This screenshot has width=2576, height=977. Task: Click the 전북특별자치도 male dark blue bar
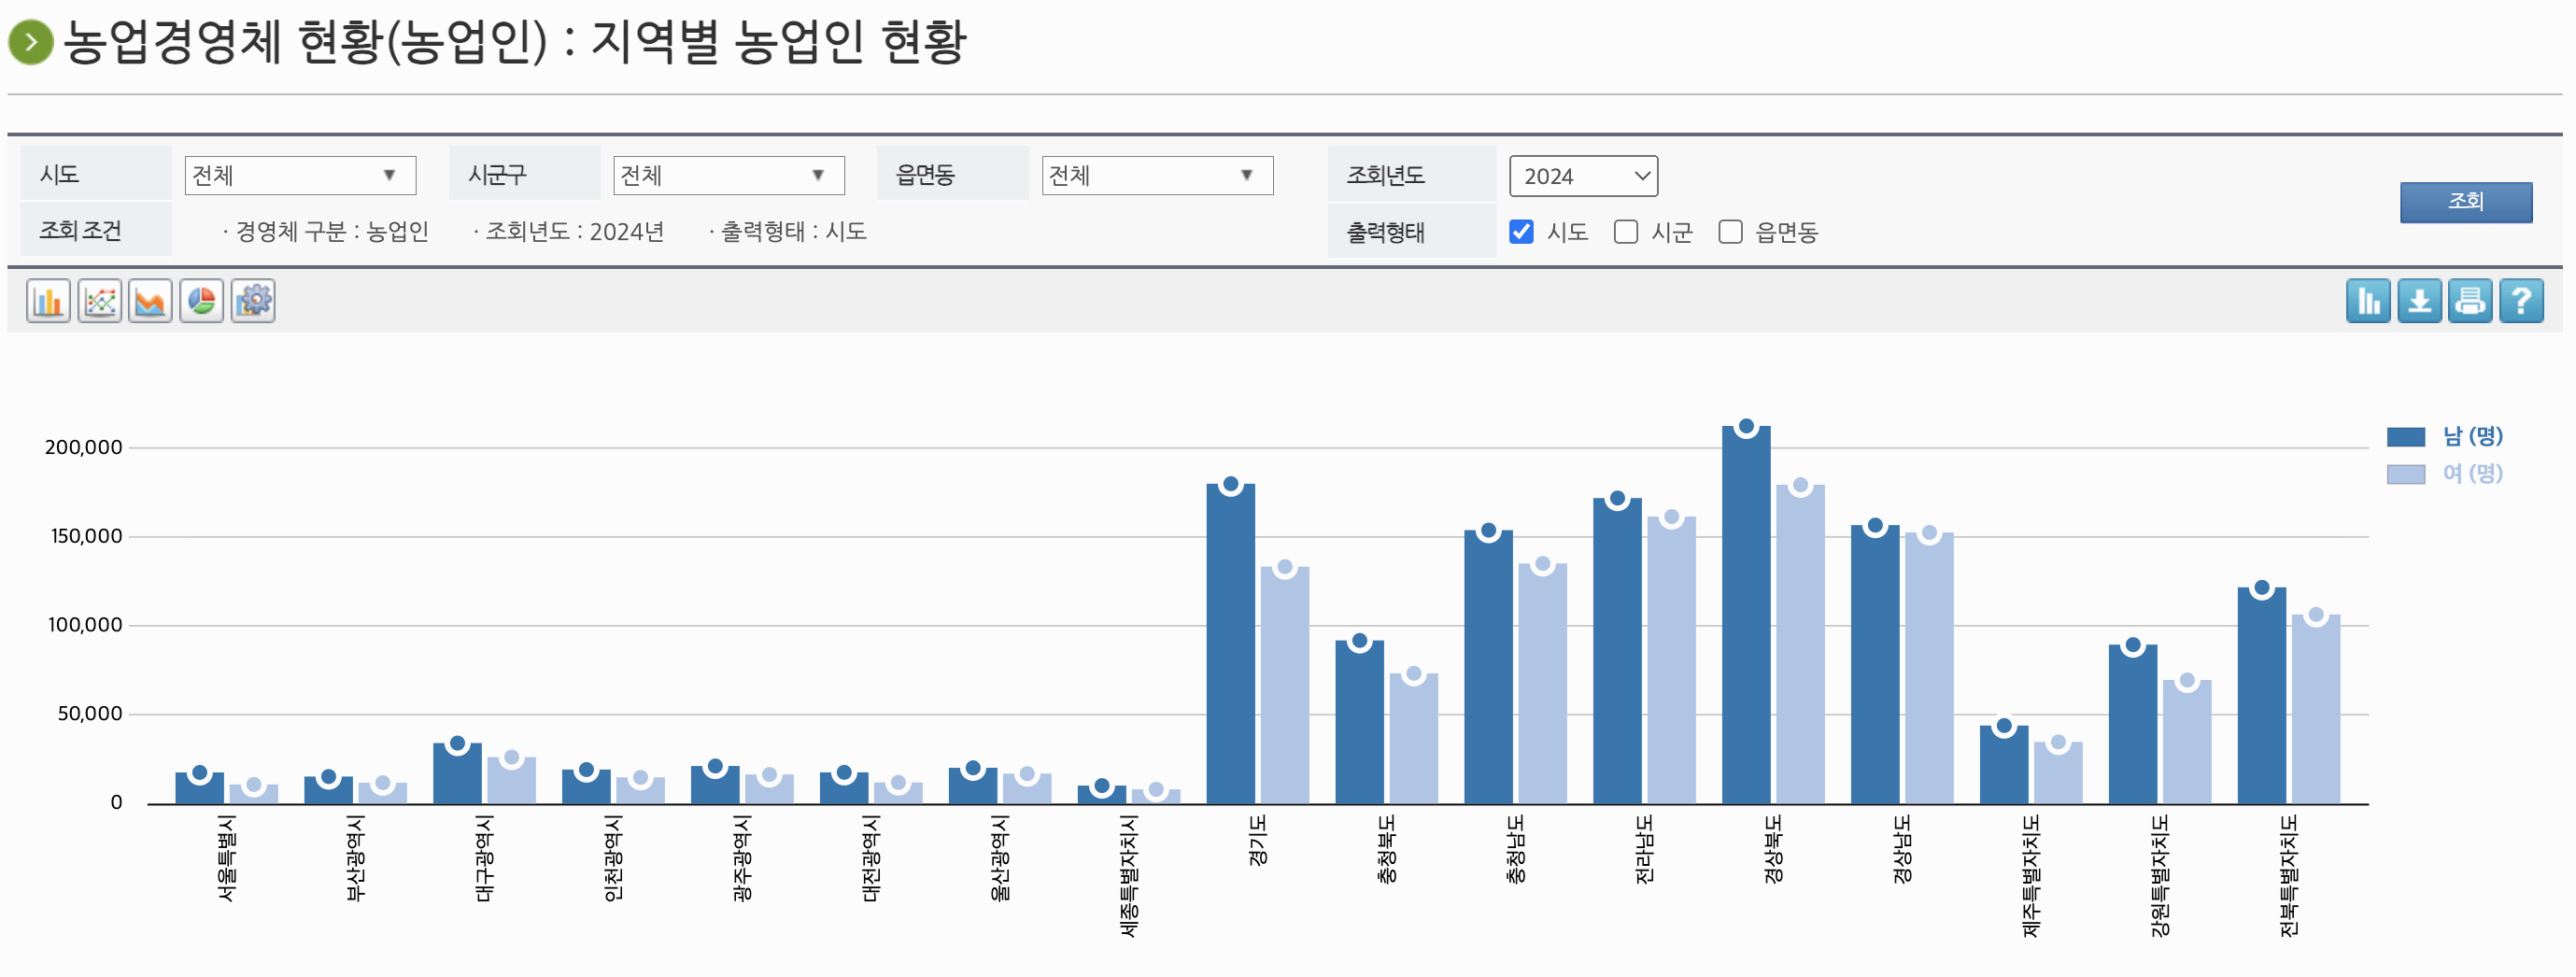(2261, 696)
